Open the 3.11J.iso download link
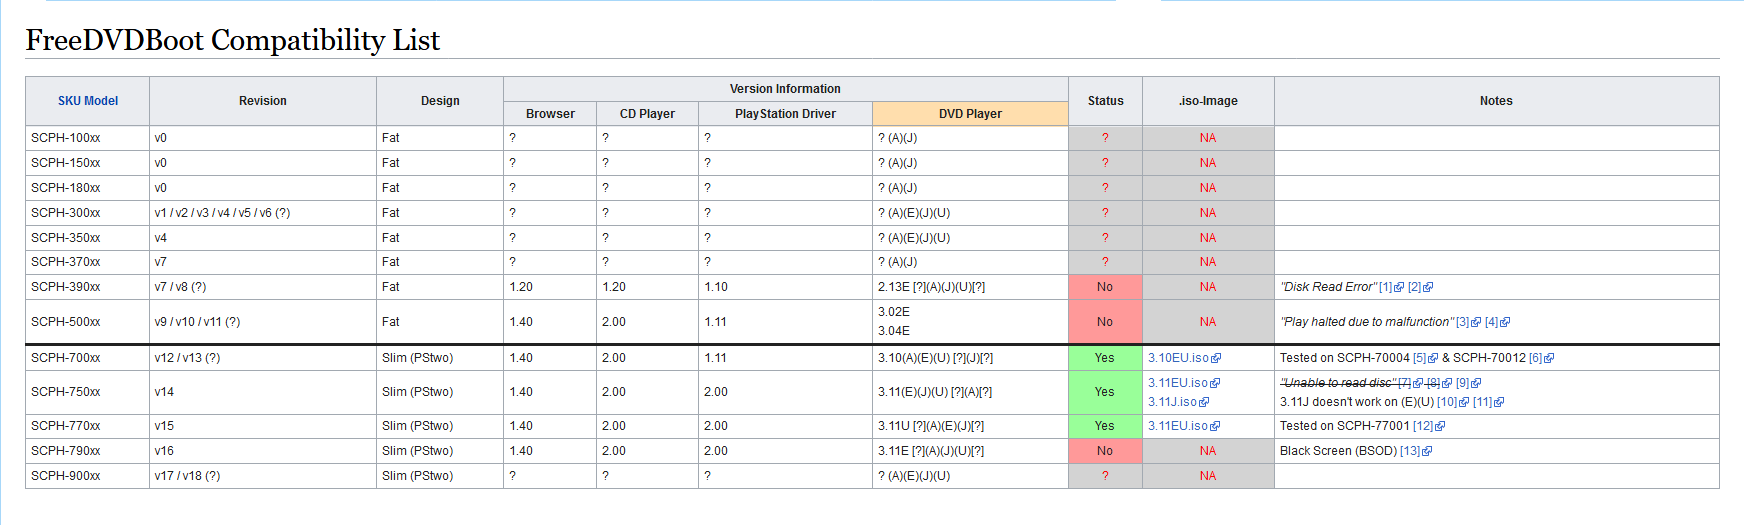 (1172, 402)
